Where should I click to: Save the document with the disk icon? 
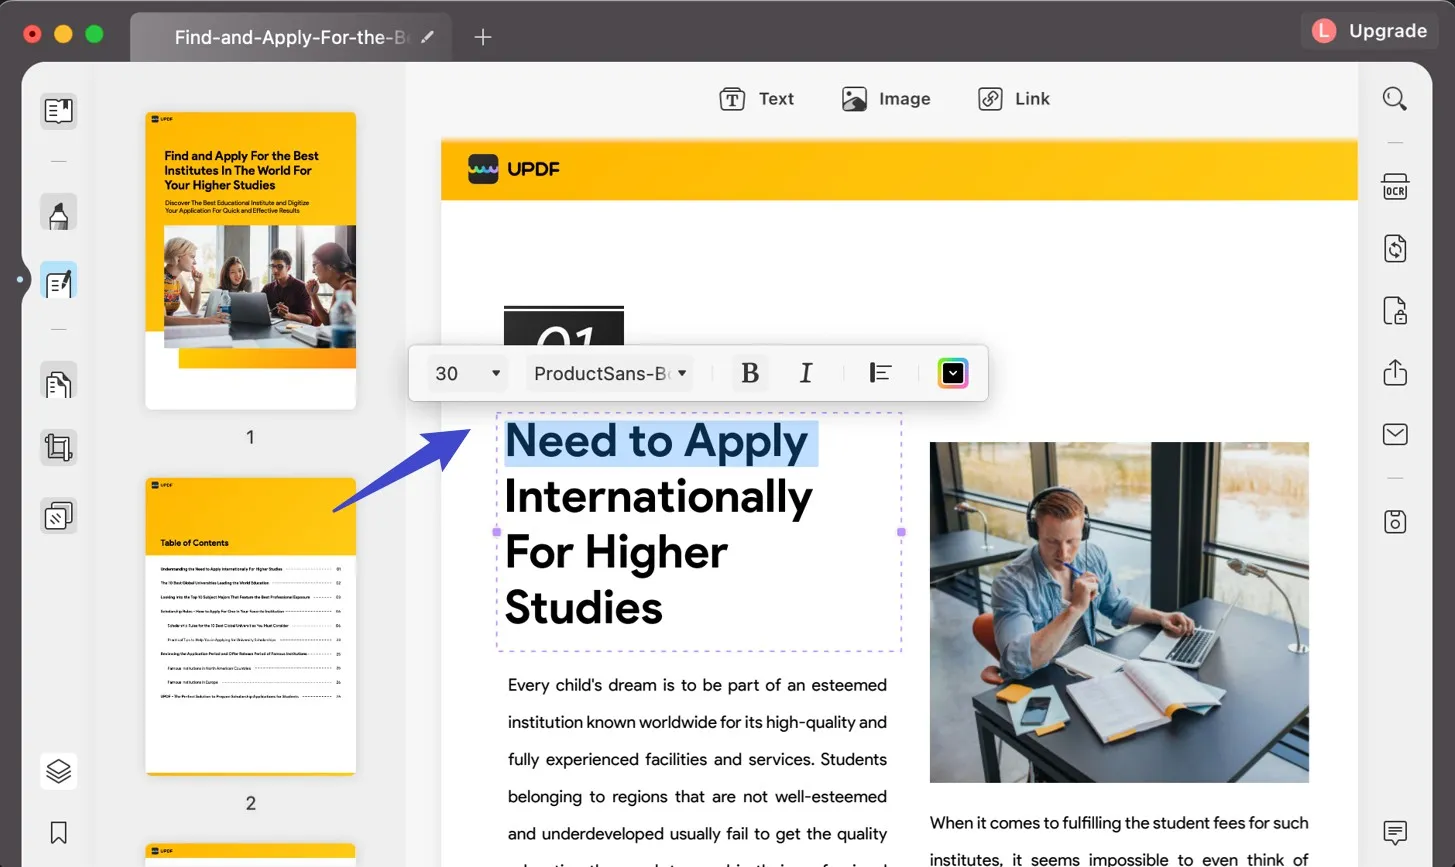point(1394,520)
